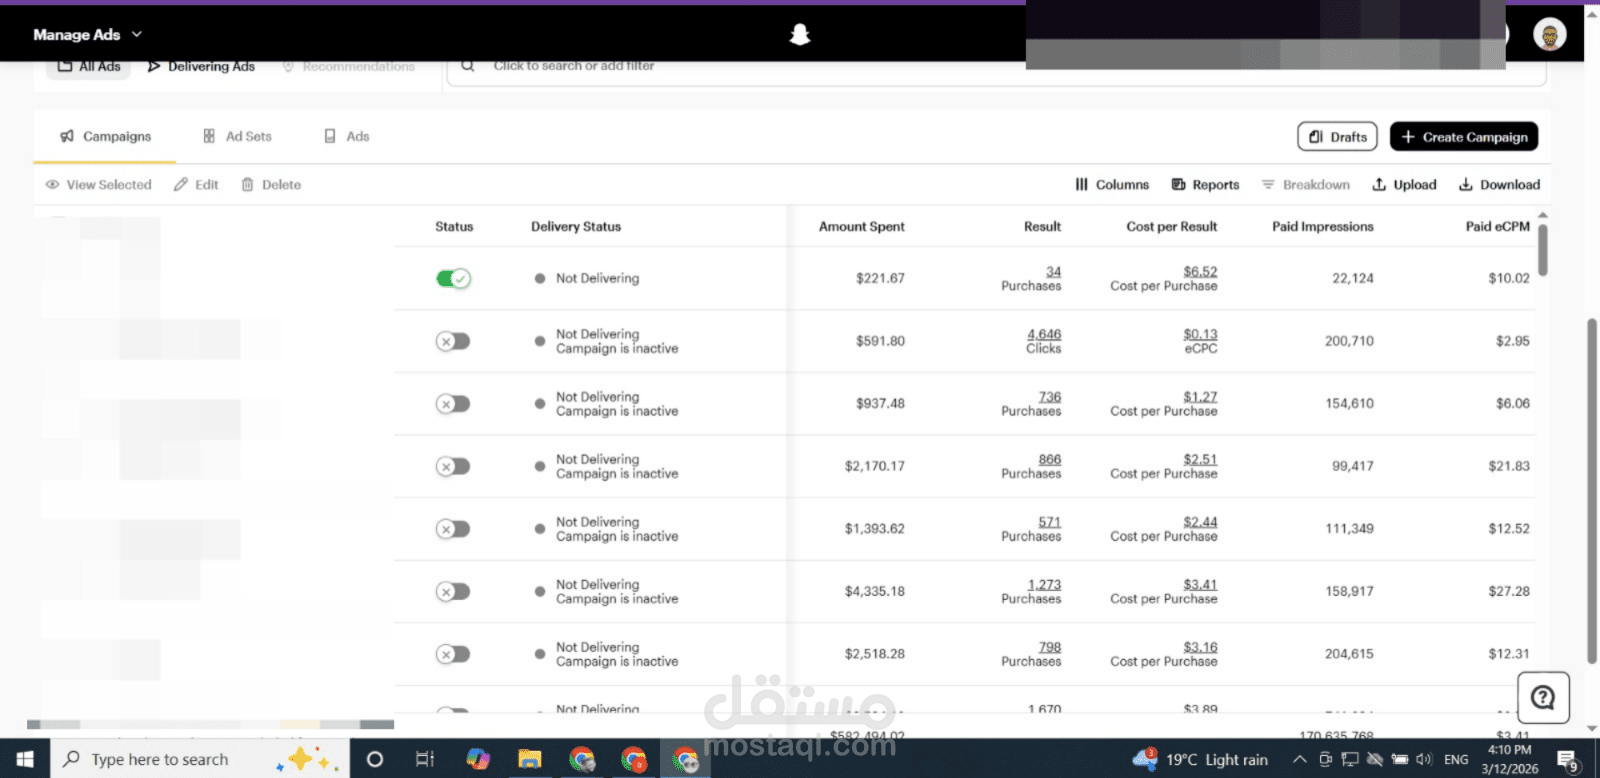Viewport: 1600px width, 778px height.
Task: Click the table vertical scrollbar thumb
Action: point(1543,250)
